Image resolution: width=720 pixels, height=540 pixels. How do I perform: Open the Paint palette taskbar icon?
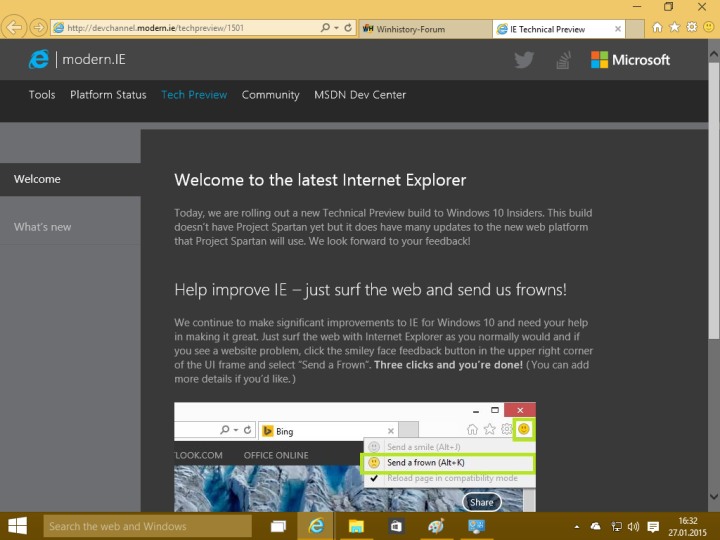tap(436, 526)
